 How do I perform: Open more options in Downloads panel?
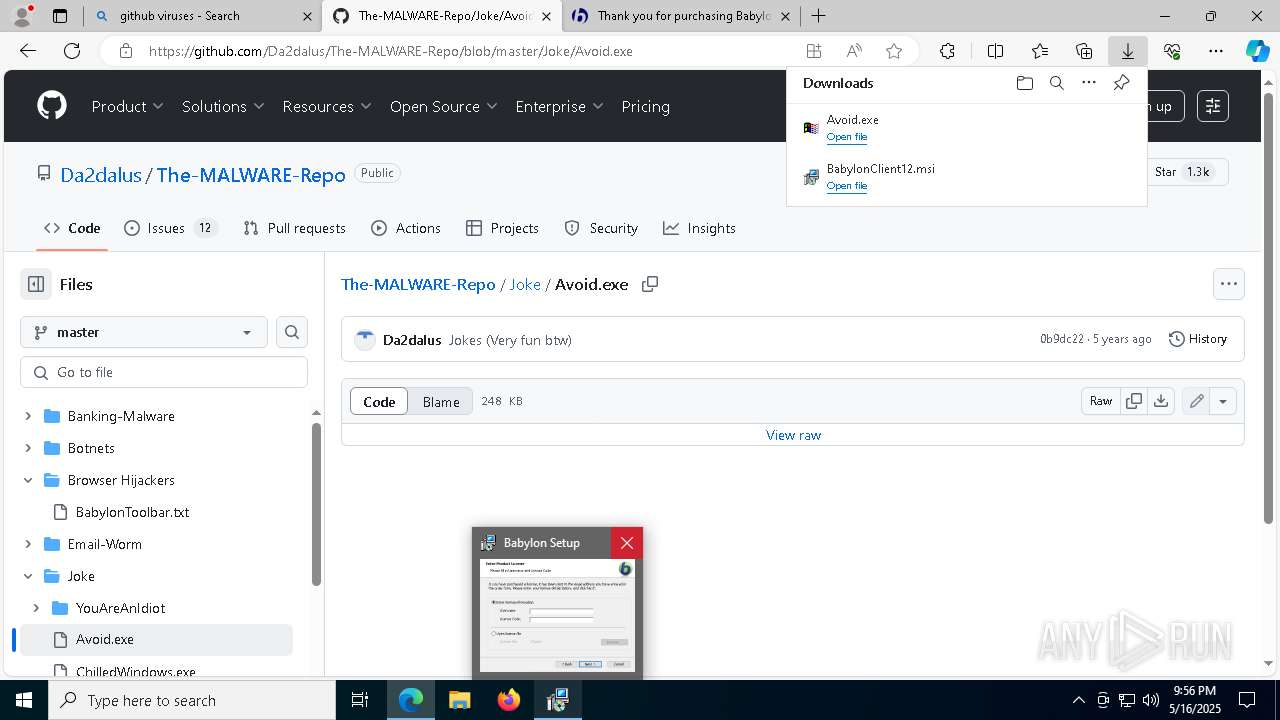1089,83
